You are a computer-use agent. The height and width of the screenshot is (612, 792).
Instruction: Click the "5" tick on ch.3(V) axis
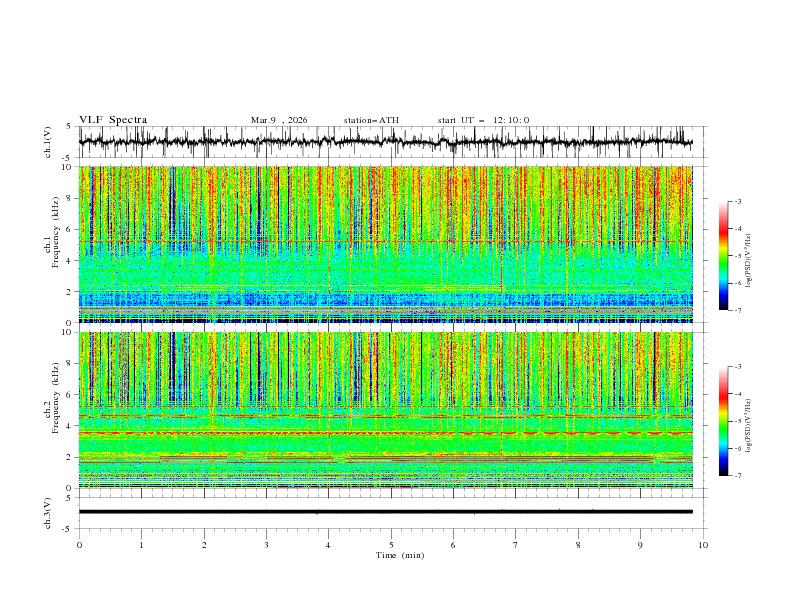(69, 497)
